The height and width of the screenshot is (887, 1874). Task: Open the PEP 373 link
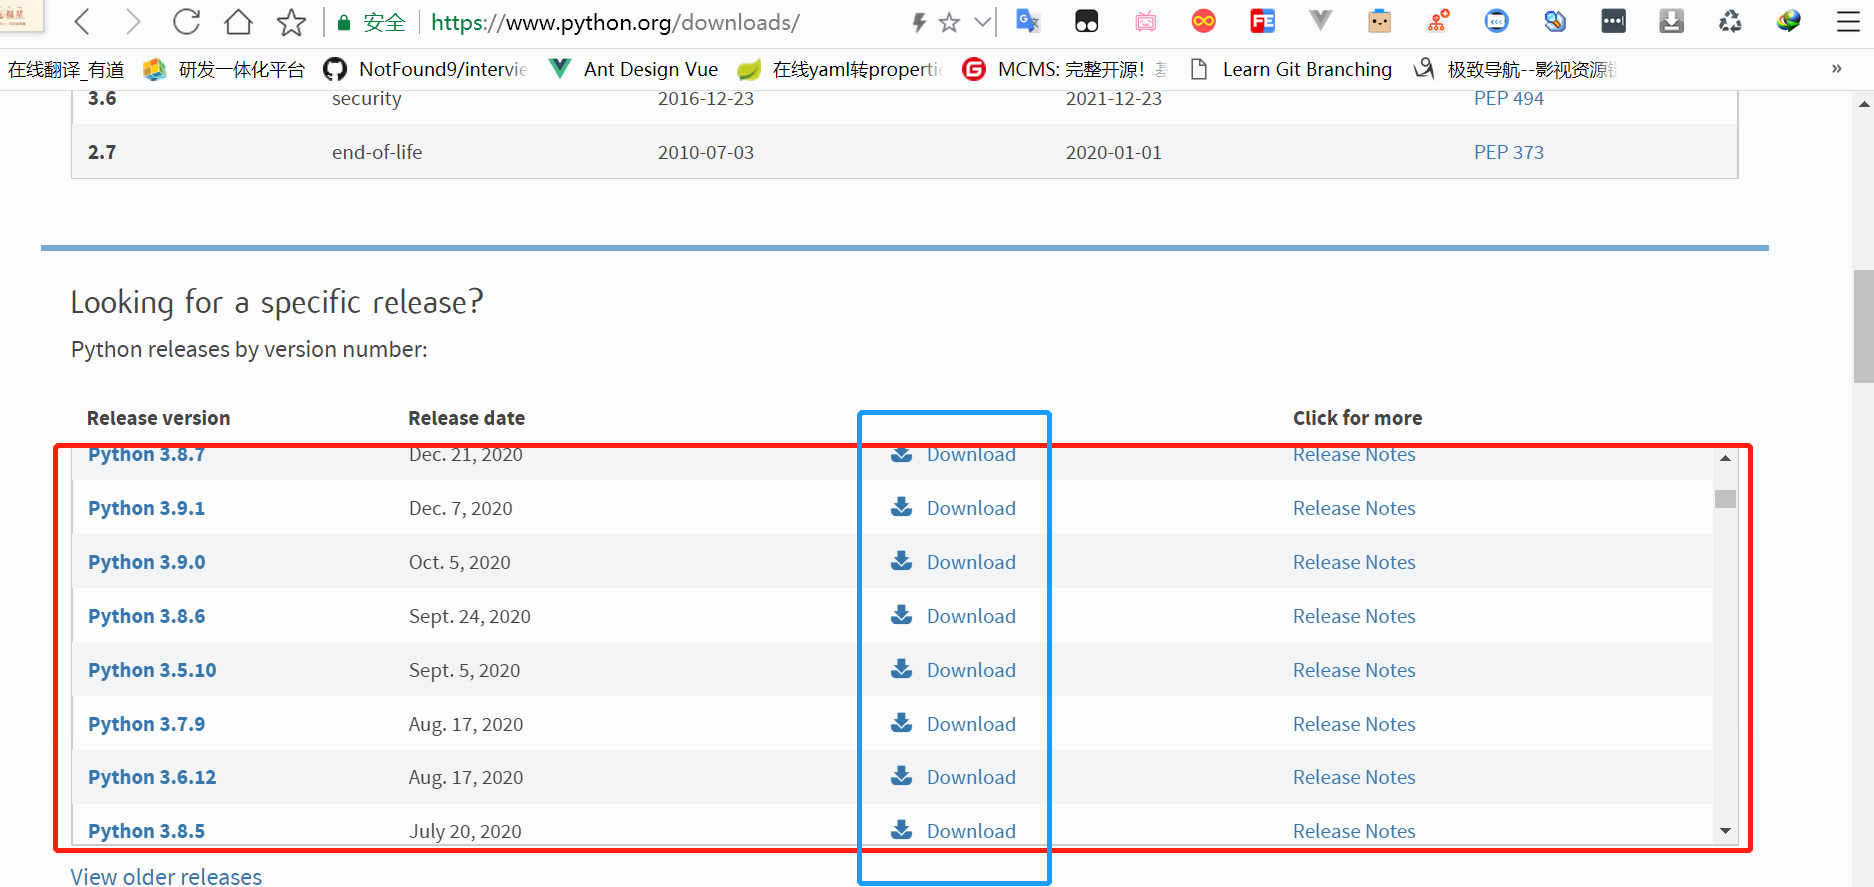tap(1508, 152)
